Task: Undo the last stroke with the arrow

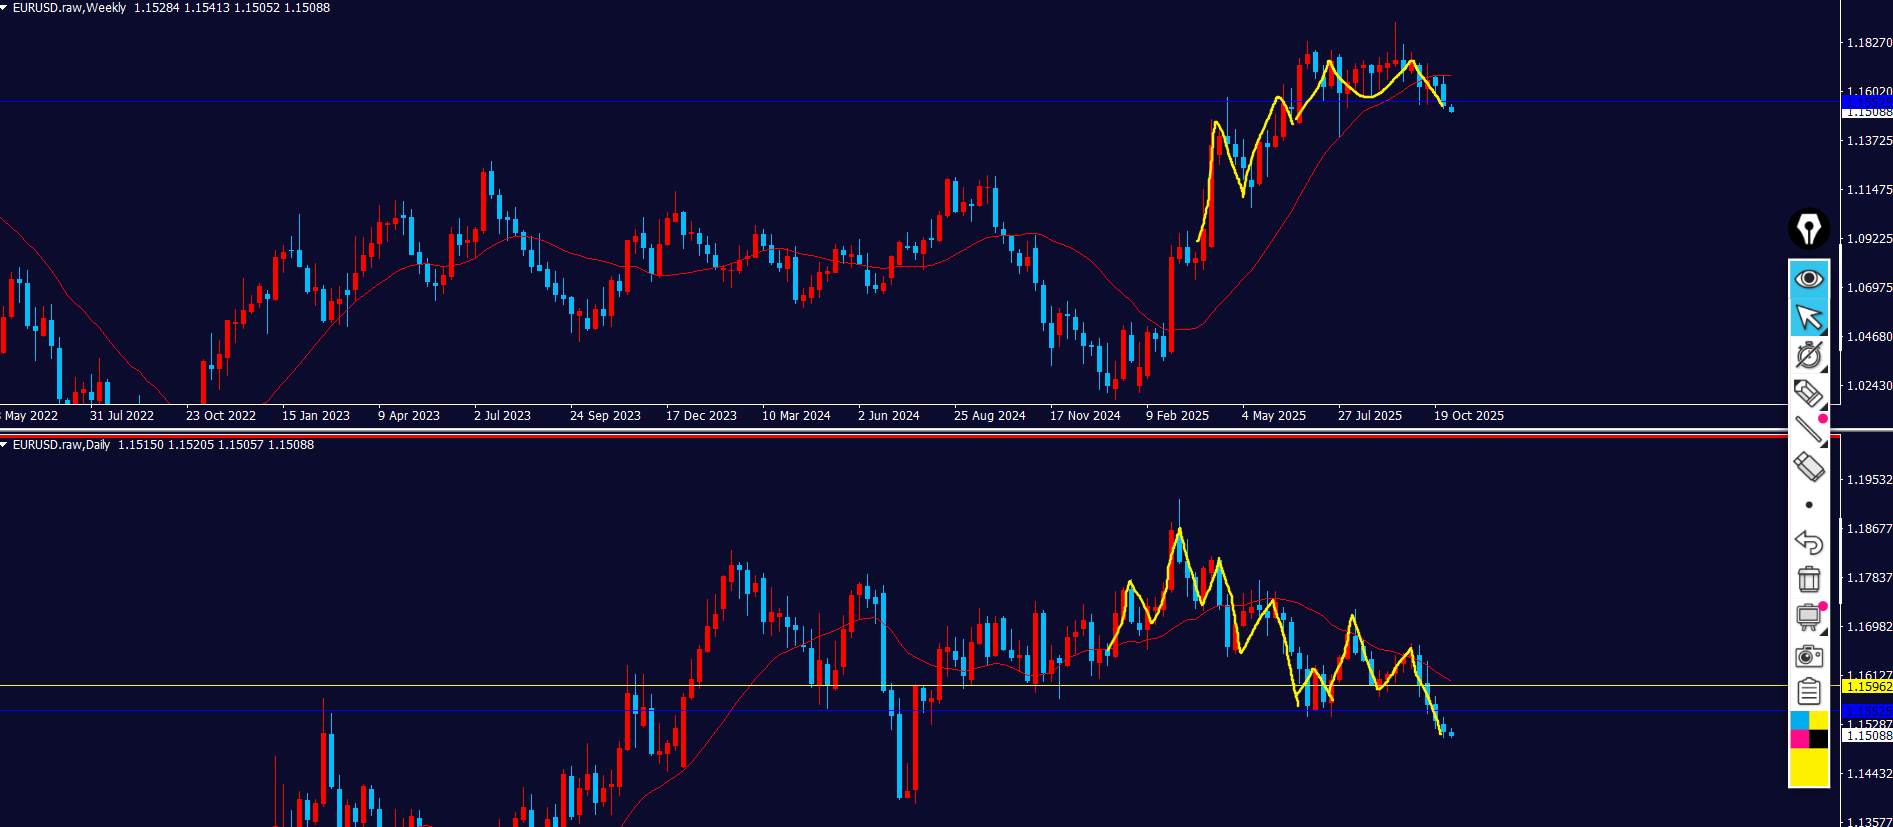Action: click(x=1808, y=542)
